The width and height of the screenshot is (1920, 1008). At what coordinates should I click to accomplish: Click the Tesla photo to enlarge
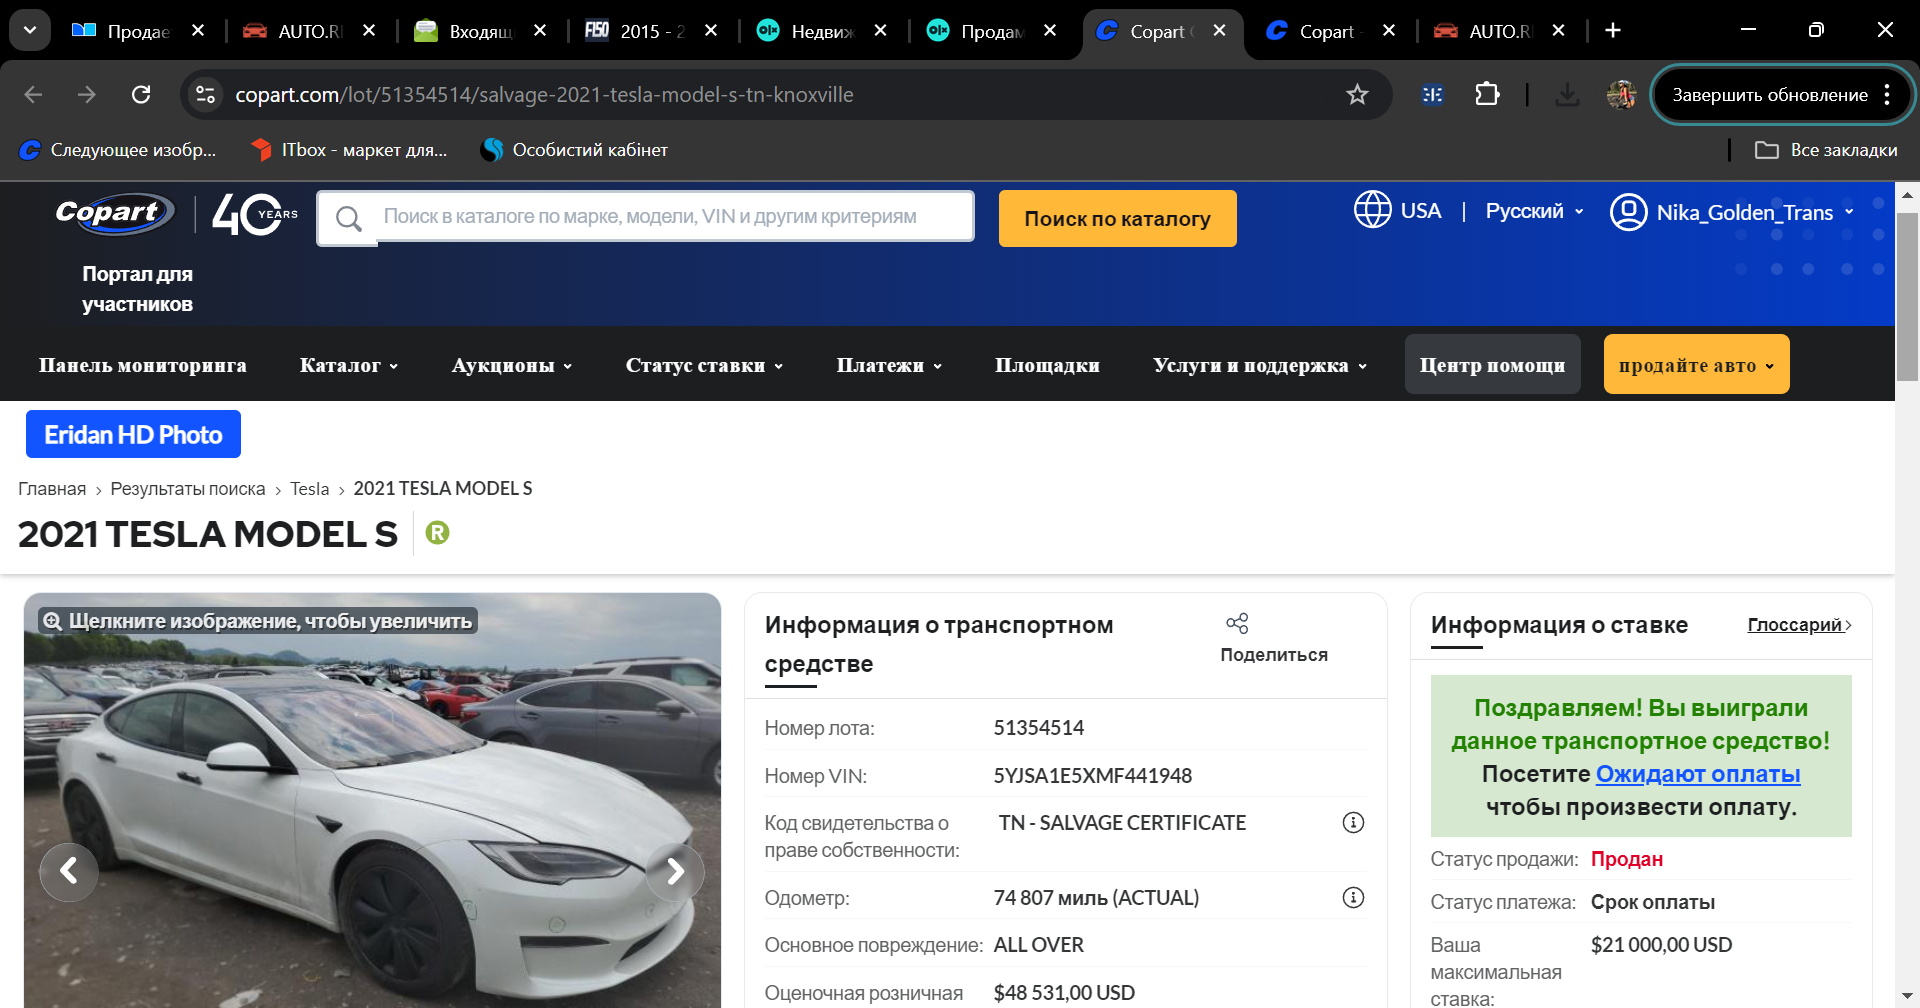[370, 800]
